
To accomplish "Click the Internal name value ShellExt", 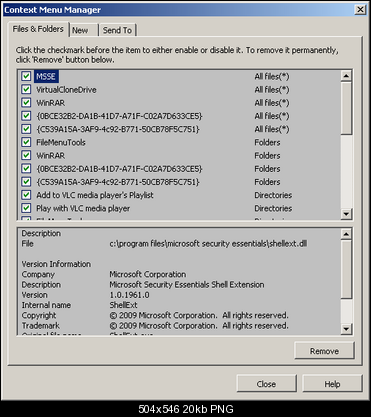I will click(123, 305).
